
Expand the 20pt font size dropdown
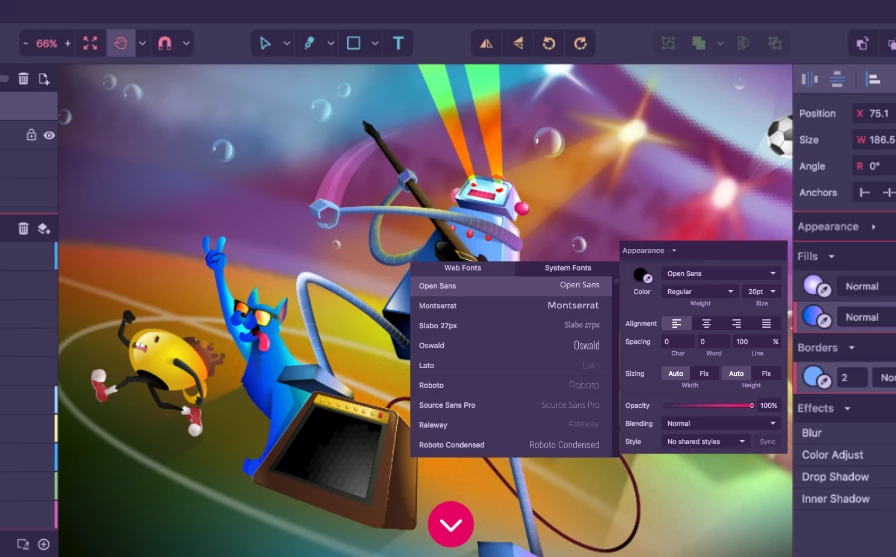pos(762,291)
